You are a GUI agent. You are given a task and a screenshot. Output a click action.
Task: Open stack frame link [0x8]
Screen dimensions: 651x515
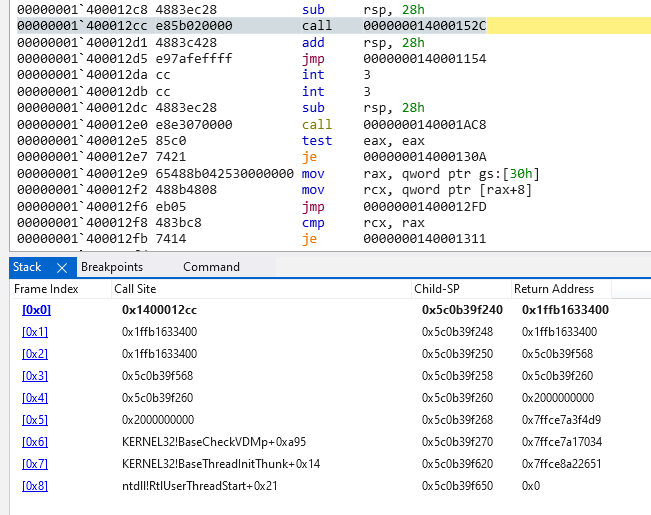tap(35, 486)
